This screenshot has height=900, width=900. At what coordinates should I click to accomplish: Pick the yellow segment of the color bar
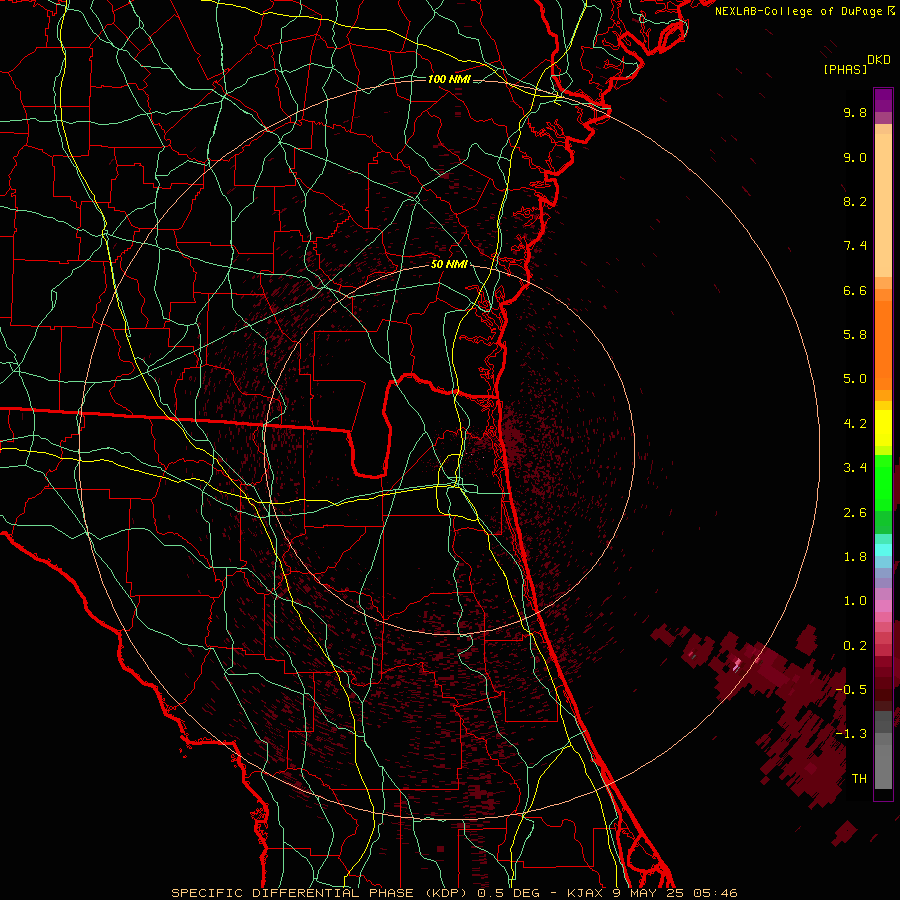883,428
